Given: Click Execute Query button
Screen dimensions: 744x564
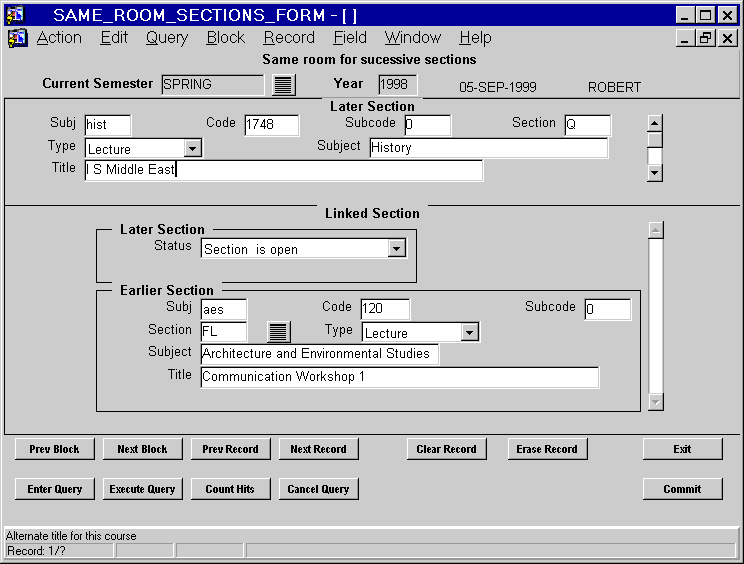Looking at the screenshot, I should (x=142, y=489).
